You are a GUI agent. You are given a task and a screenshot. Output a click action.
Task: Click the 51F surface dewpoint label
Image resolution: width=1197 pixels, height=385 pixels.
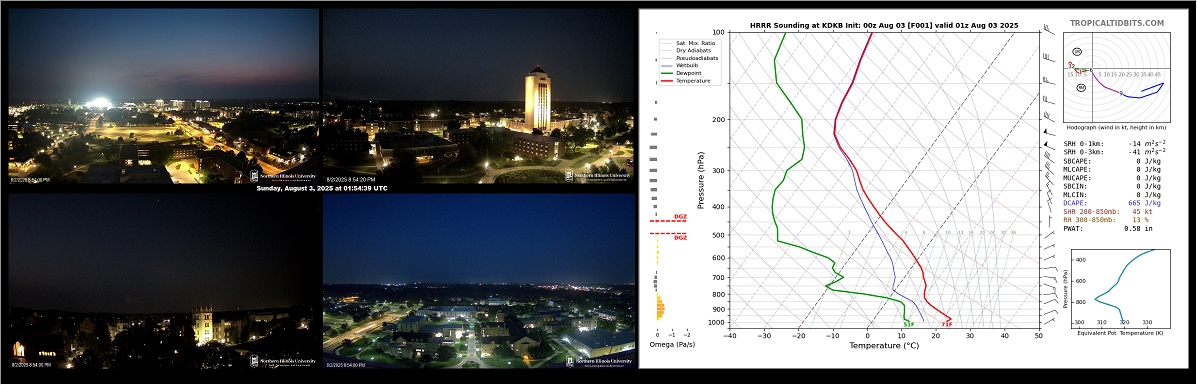point(908,324)
